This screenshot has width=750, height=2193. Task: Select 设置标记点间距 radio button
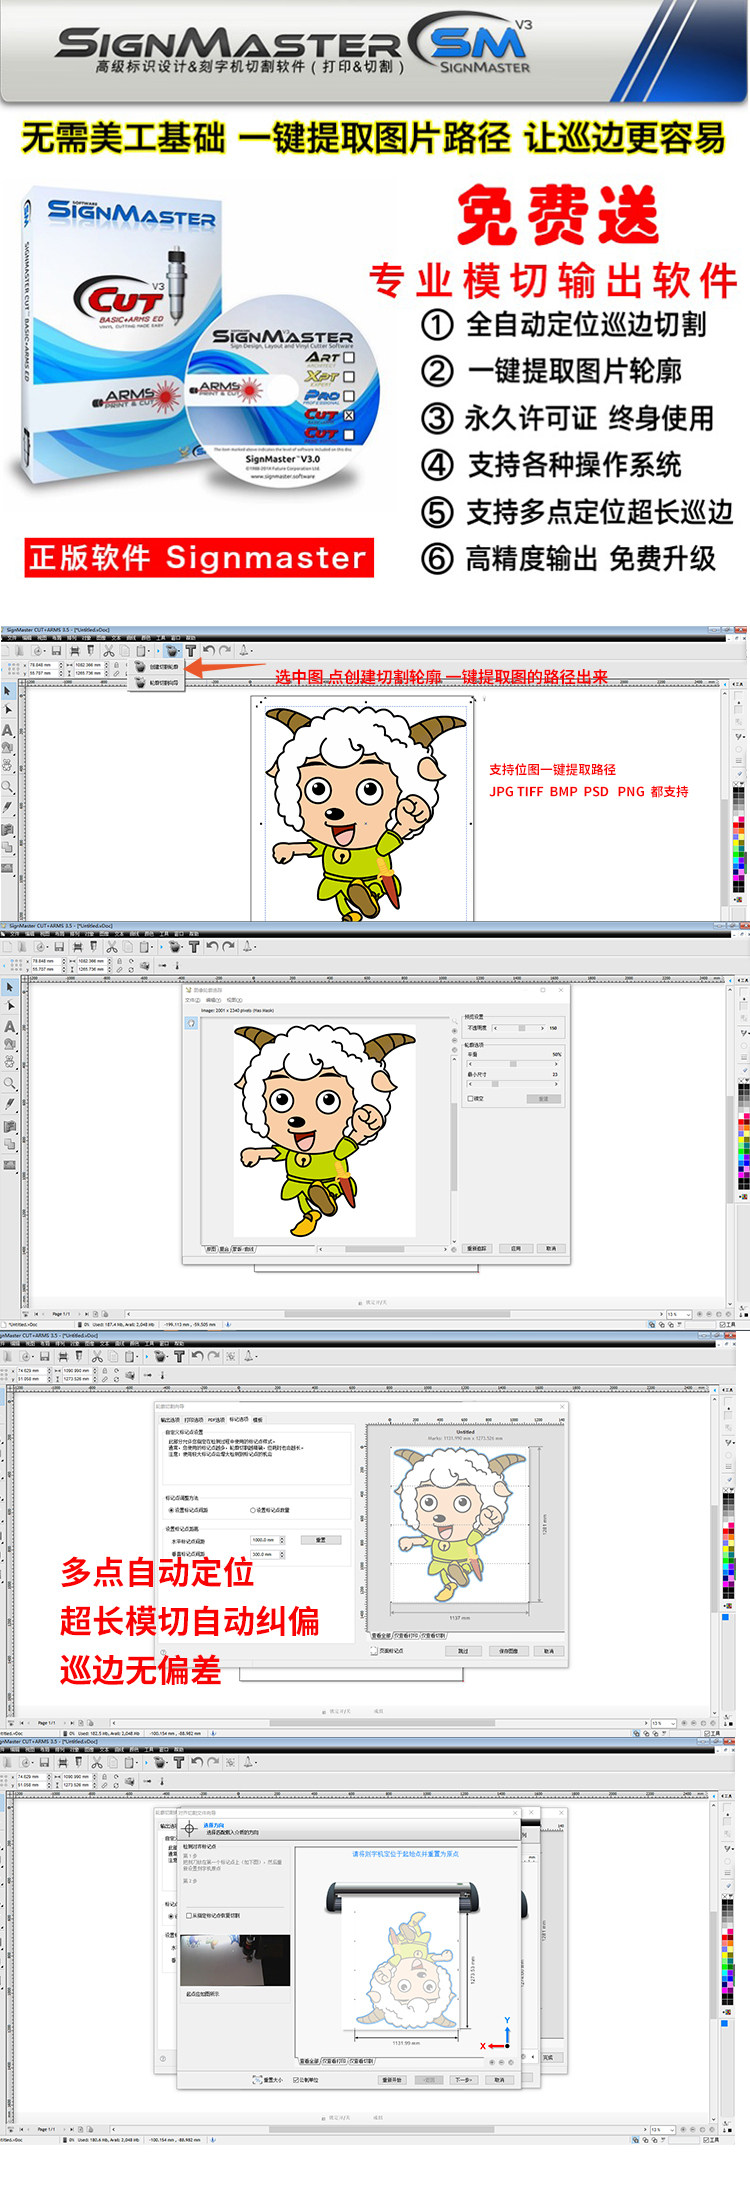tap(172, 1510)
